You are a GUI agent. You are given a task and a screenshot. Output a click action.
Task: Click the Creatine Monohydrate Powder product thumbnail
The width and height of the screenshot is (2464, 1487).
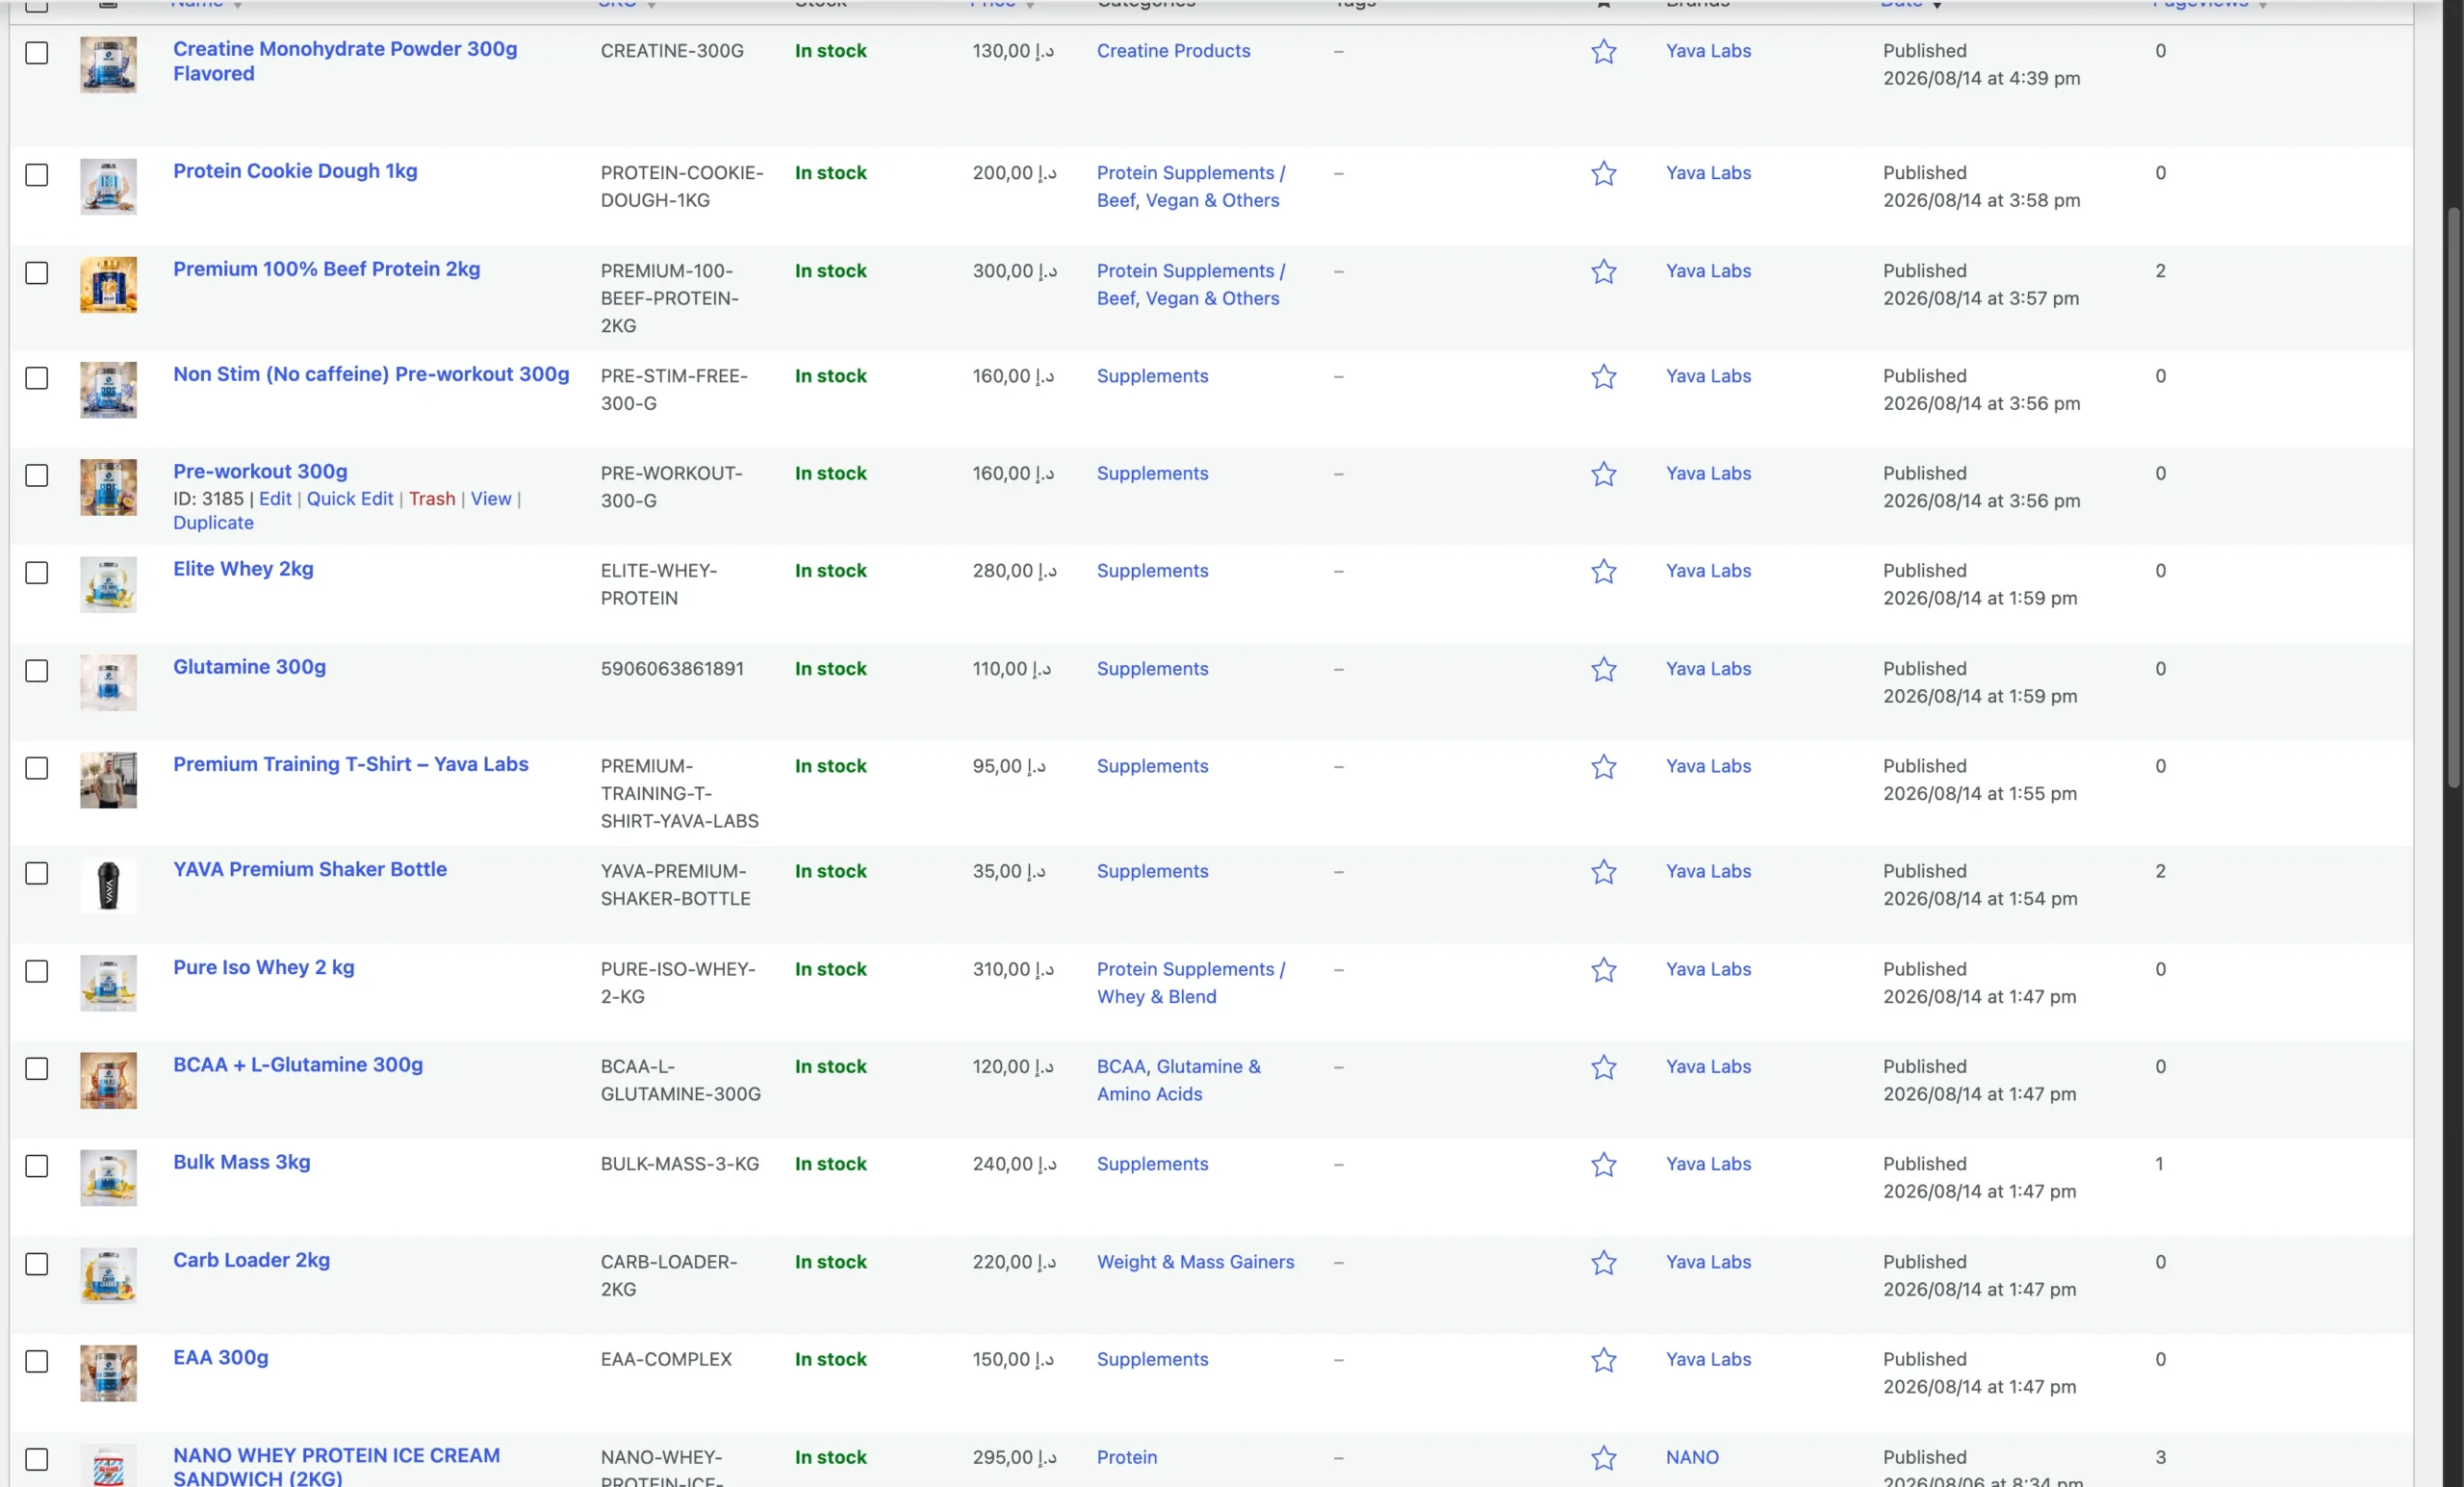point(108,65)
